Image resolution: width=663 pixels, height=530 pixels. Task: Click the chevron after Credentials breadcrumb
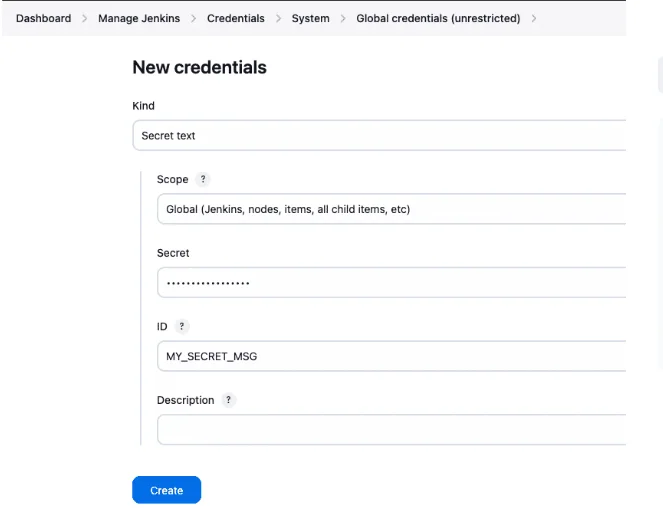tap(279, 19)
